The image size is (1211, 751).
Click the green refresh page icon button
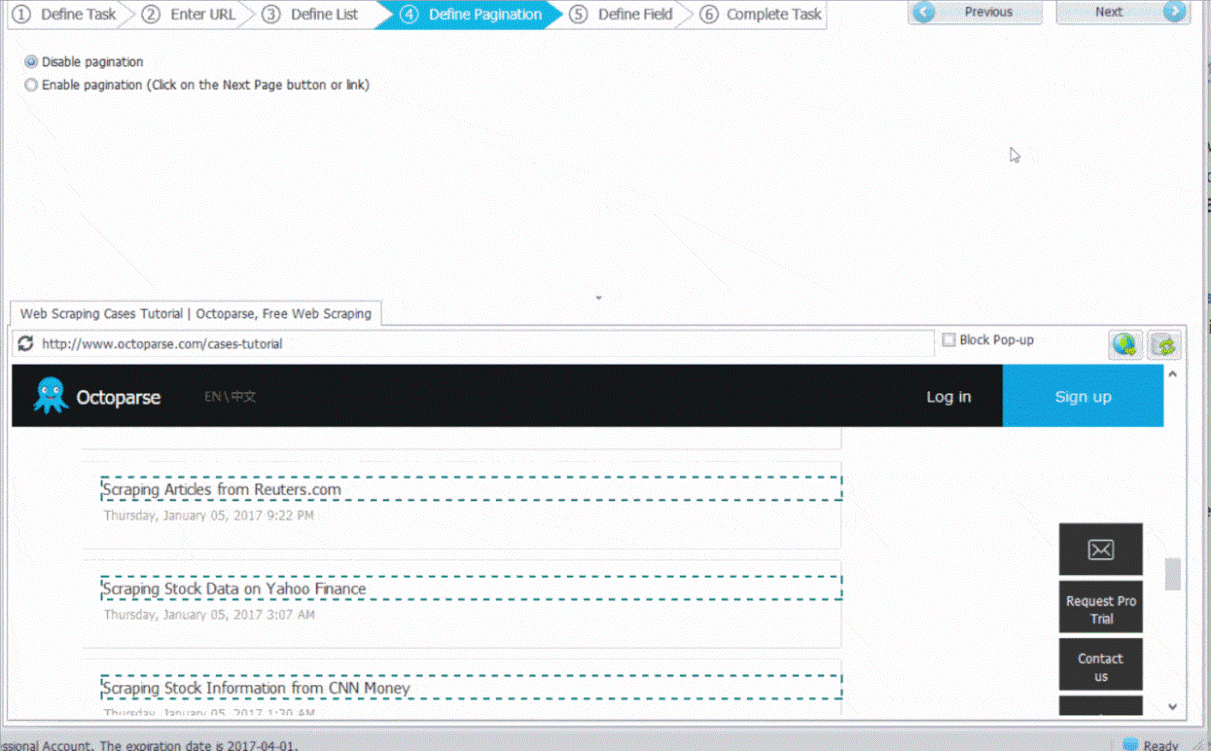pos(1164,345)
